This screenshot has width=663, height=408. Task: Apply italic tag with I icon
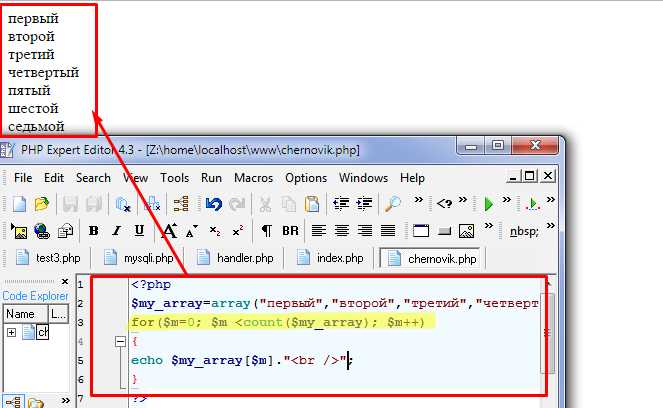(x=116, y=231)
